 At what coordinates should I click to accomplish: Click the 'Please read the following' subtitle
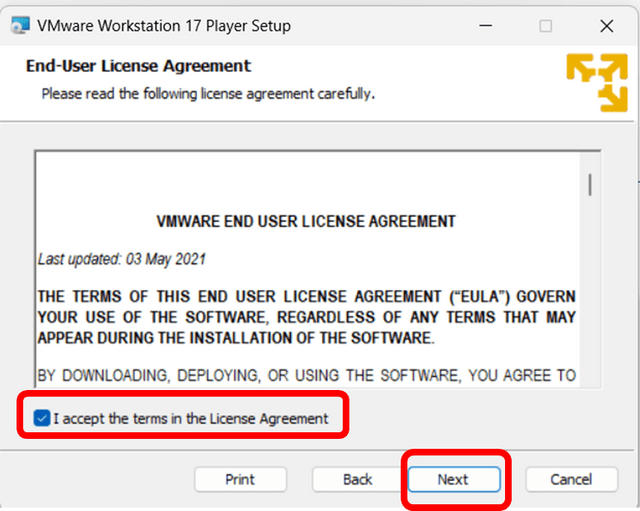coord(207,93)
